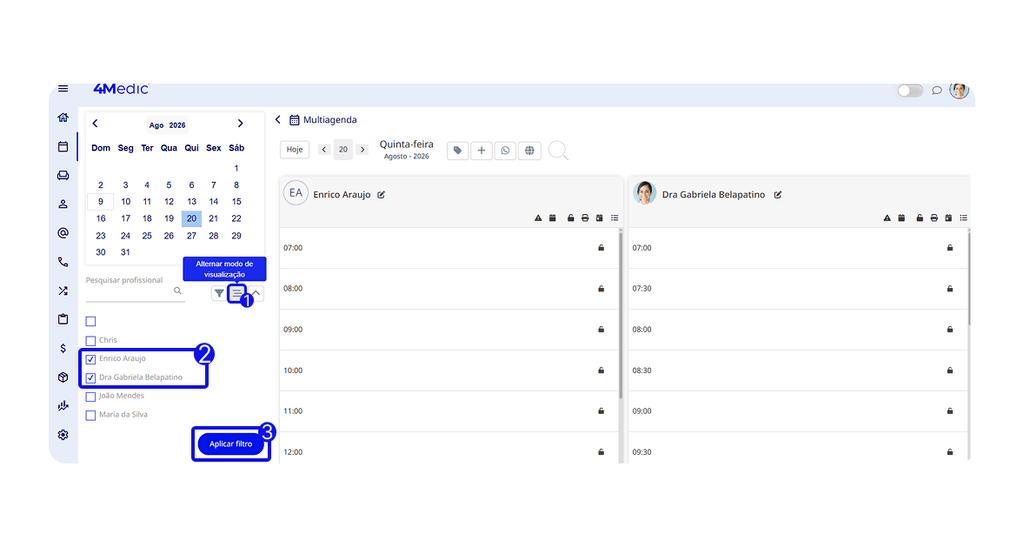Go to previous day using left arrow
1024x548 pixels.
pos(324,150)
